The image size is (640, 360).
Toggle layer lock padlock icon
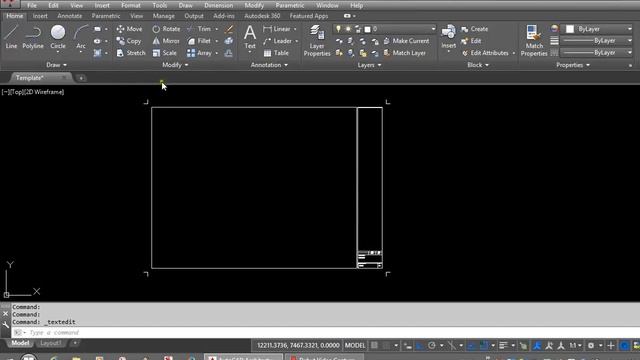(358, 29)
